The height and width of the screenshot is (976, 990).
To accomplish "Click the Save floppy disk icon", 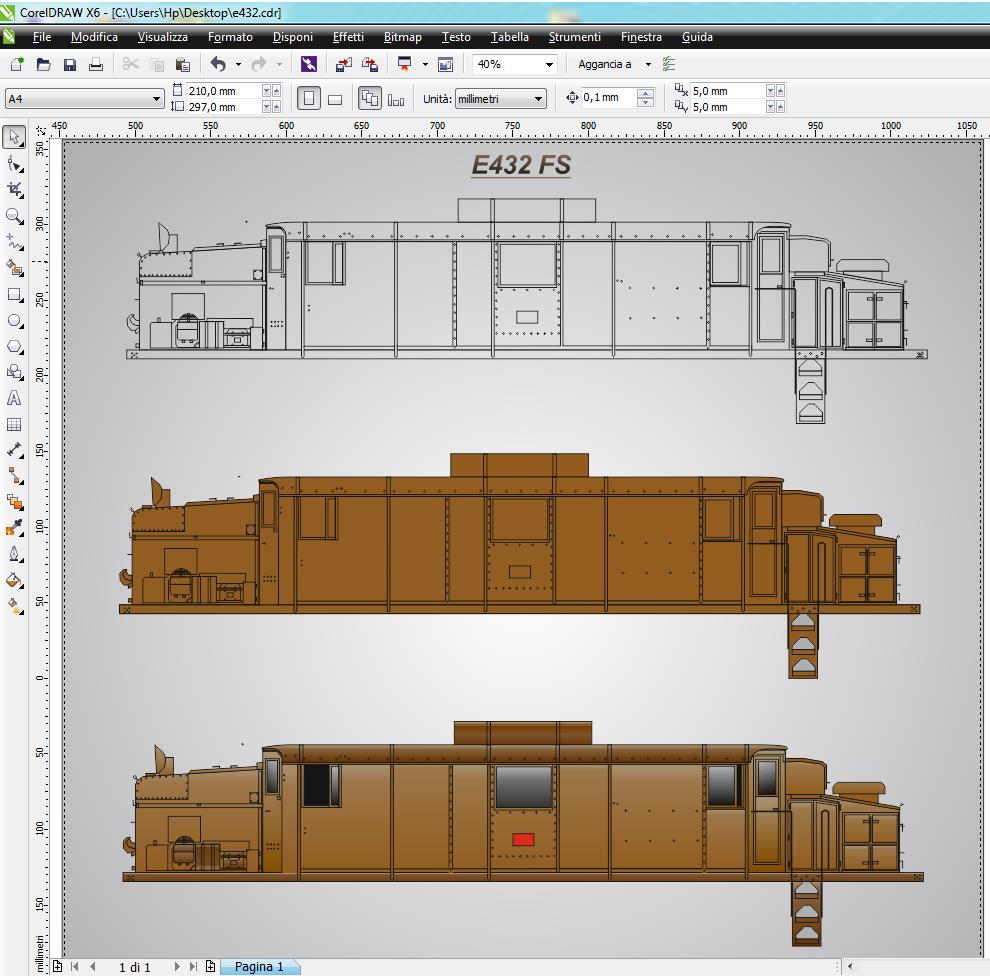I will point(70,64).
